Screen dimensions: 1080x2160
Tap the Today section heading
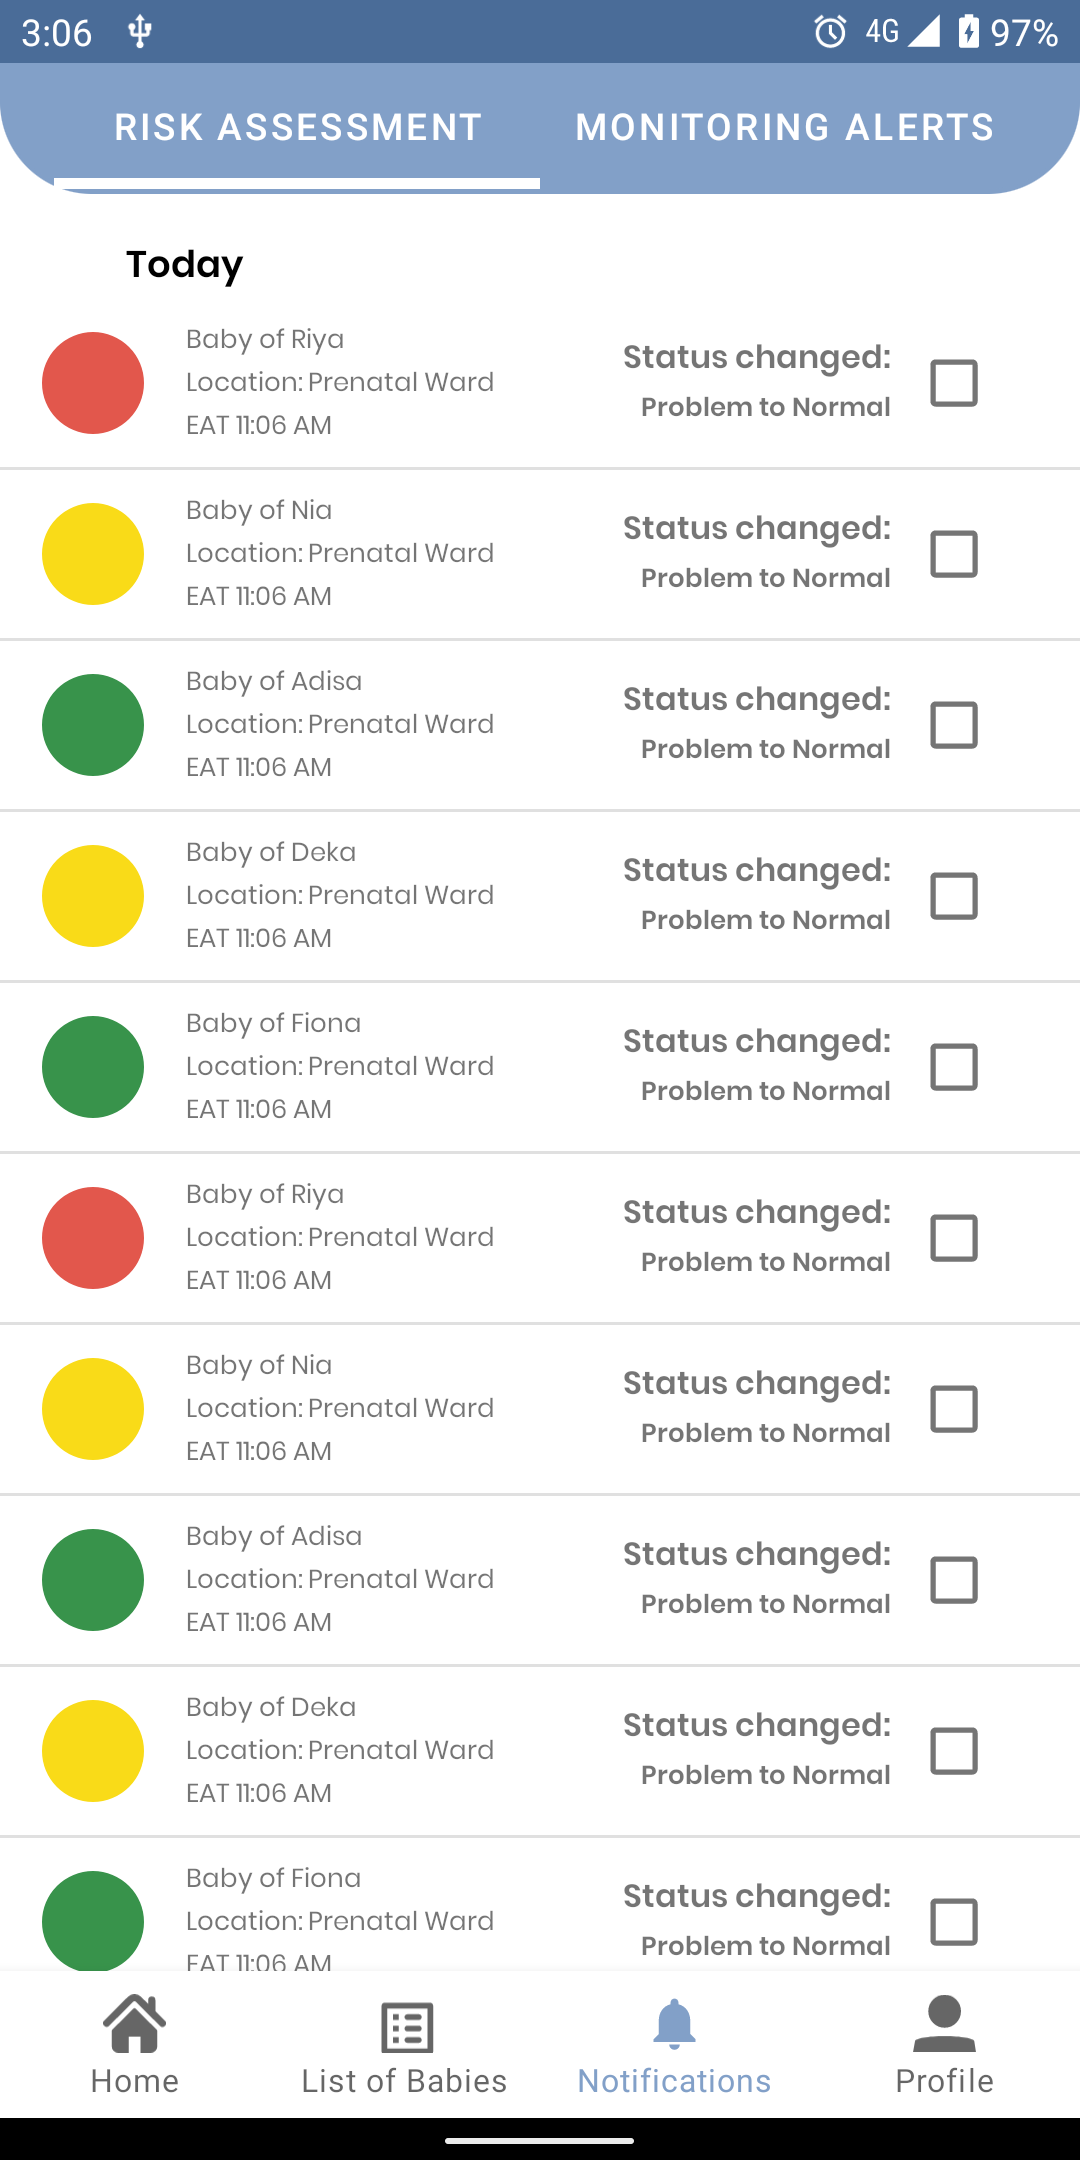point(185,264)
